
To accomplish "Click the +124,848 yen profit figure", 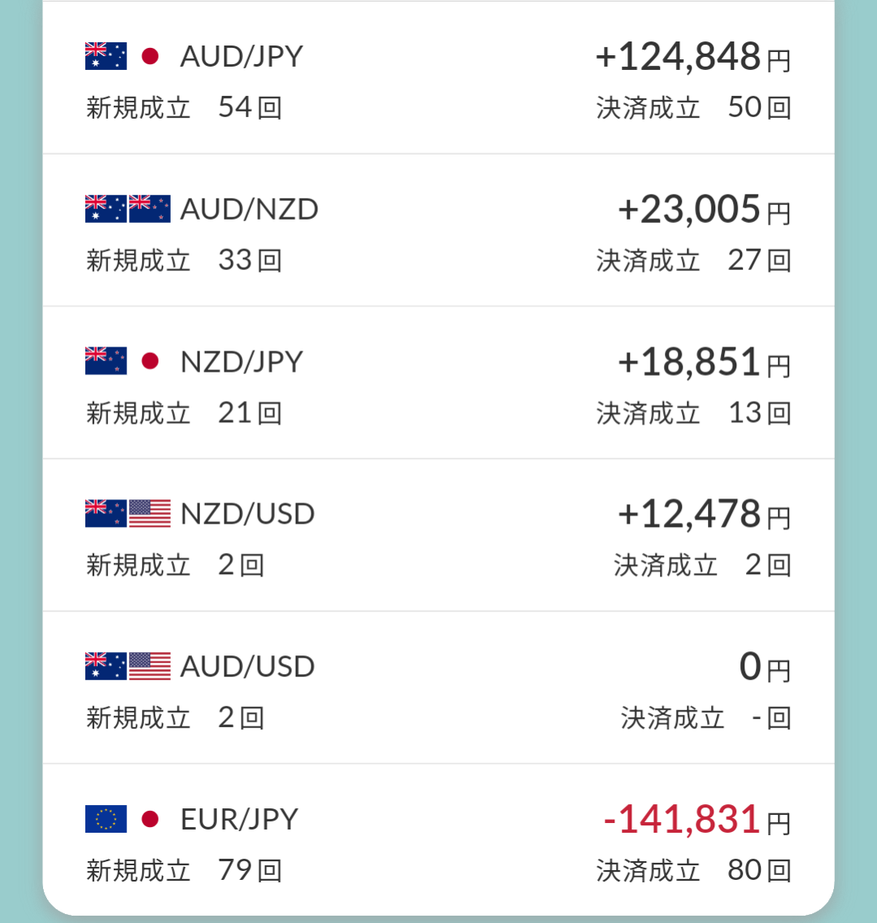I will pos(692,57).
